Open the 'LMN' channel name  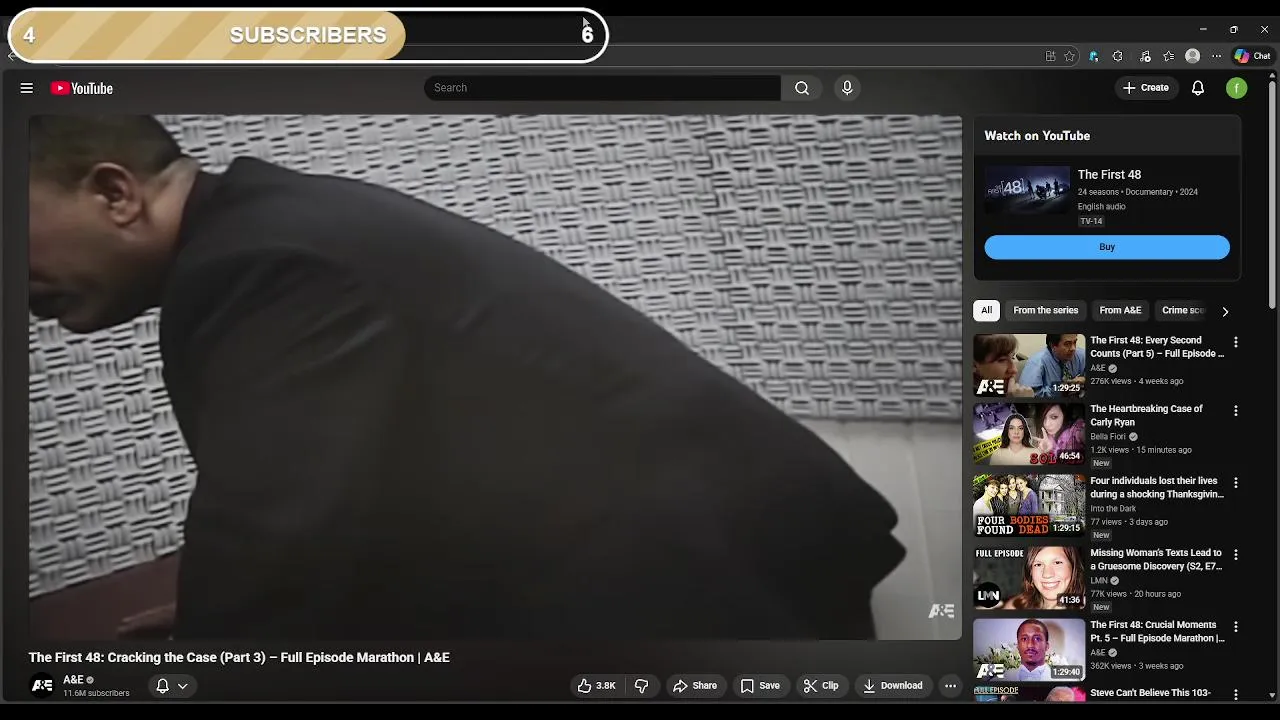1099,581
